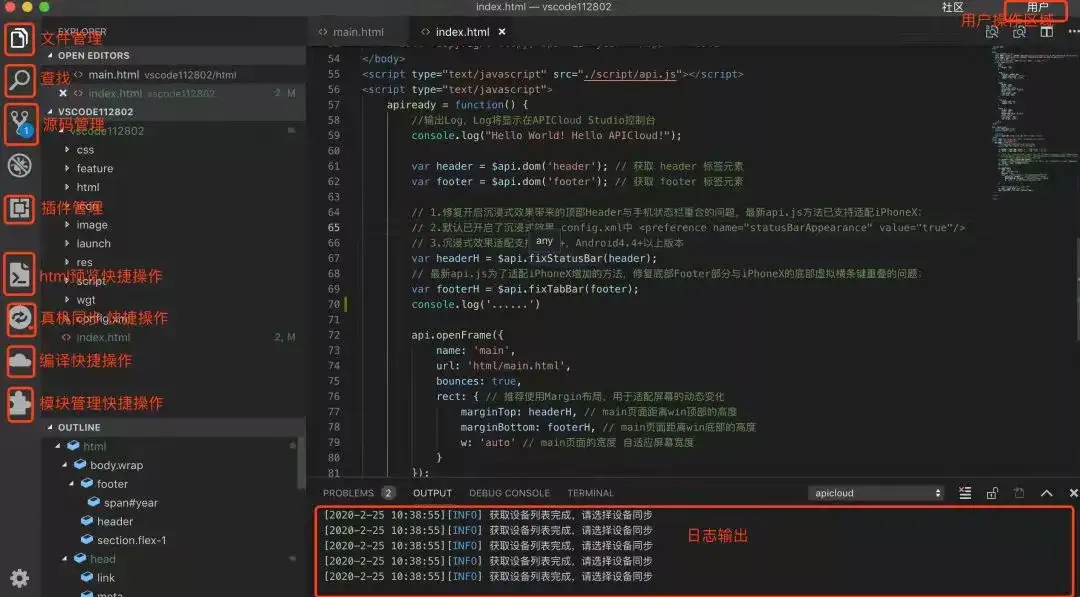The image size is (1080, 597).
Task: Expand the wgt folder
Action: coord(67,300)
